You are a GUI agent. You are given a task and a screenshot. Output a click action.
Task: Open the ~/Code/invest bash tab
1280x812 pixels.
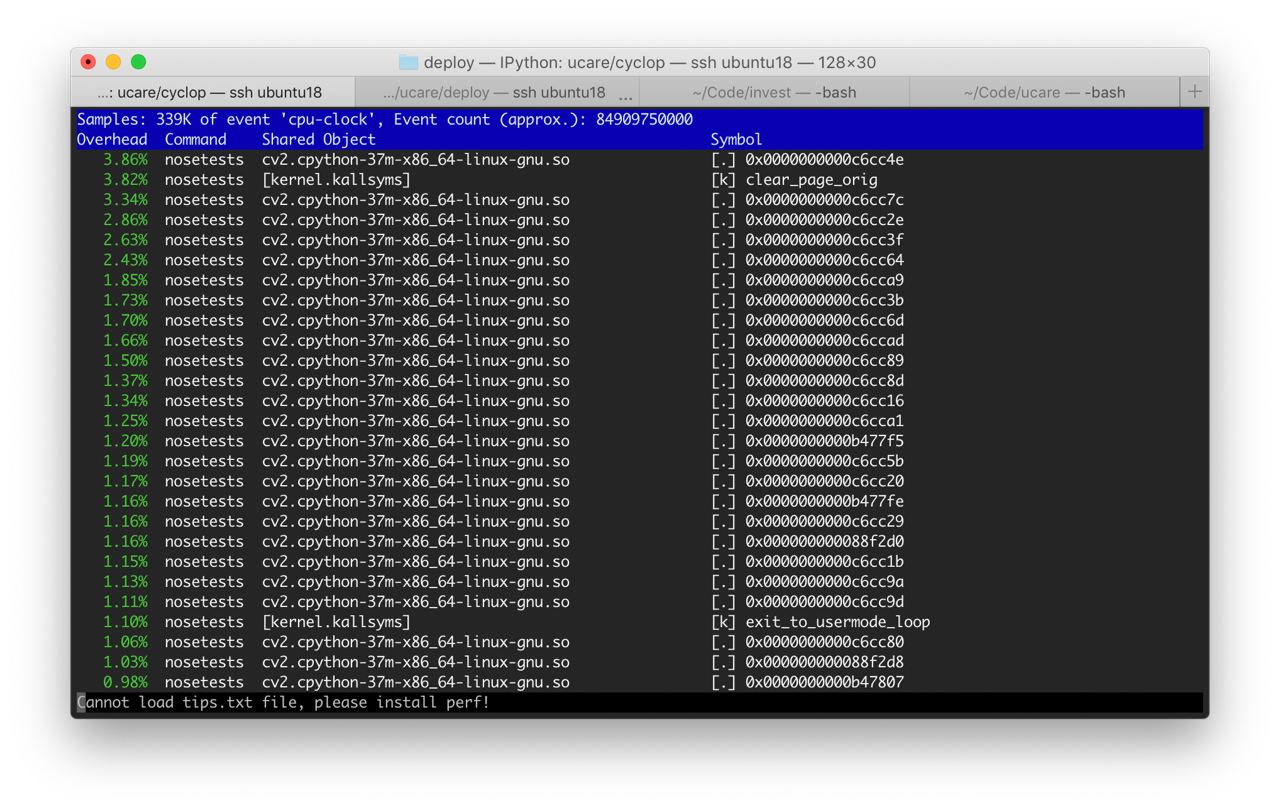[774, 92]
